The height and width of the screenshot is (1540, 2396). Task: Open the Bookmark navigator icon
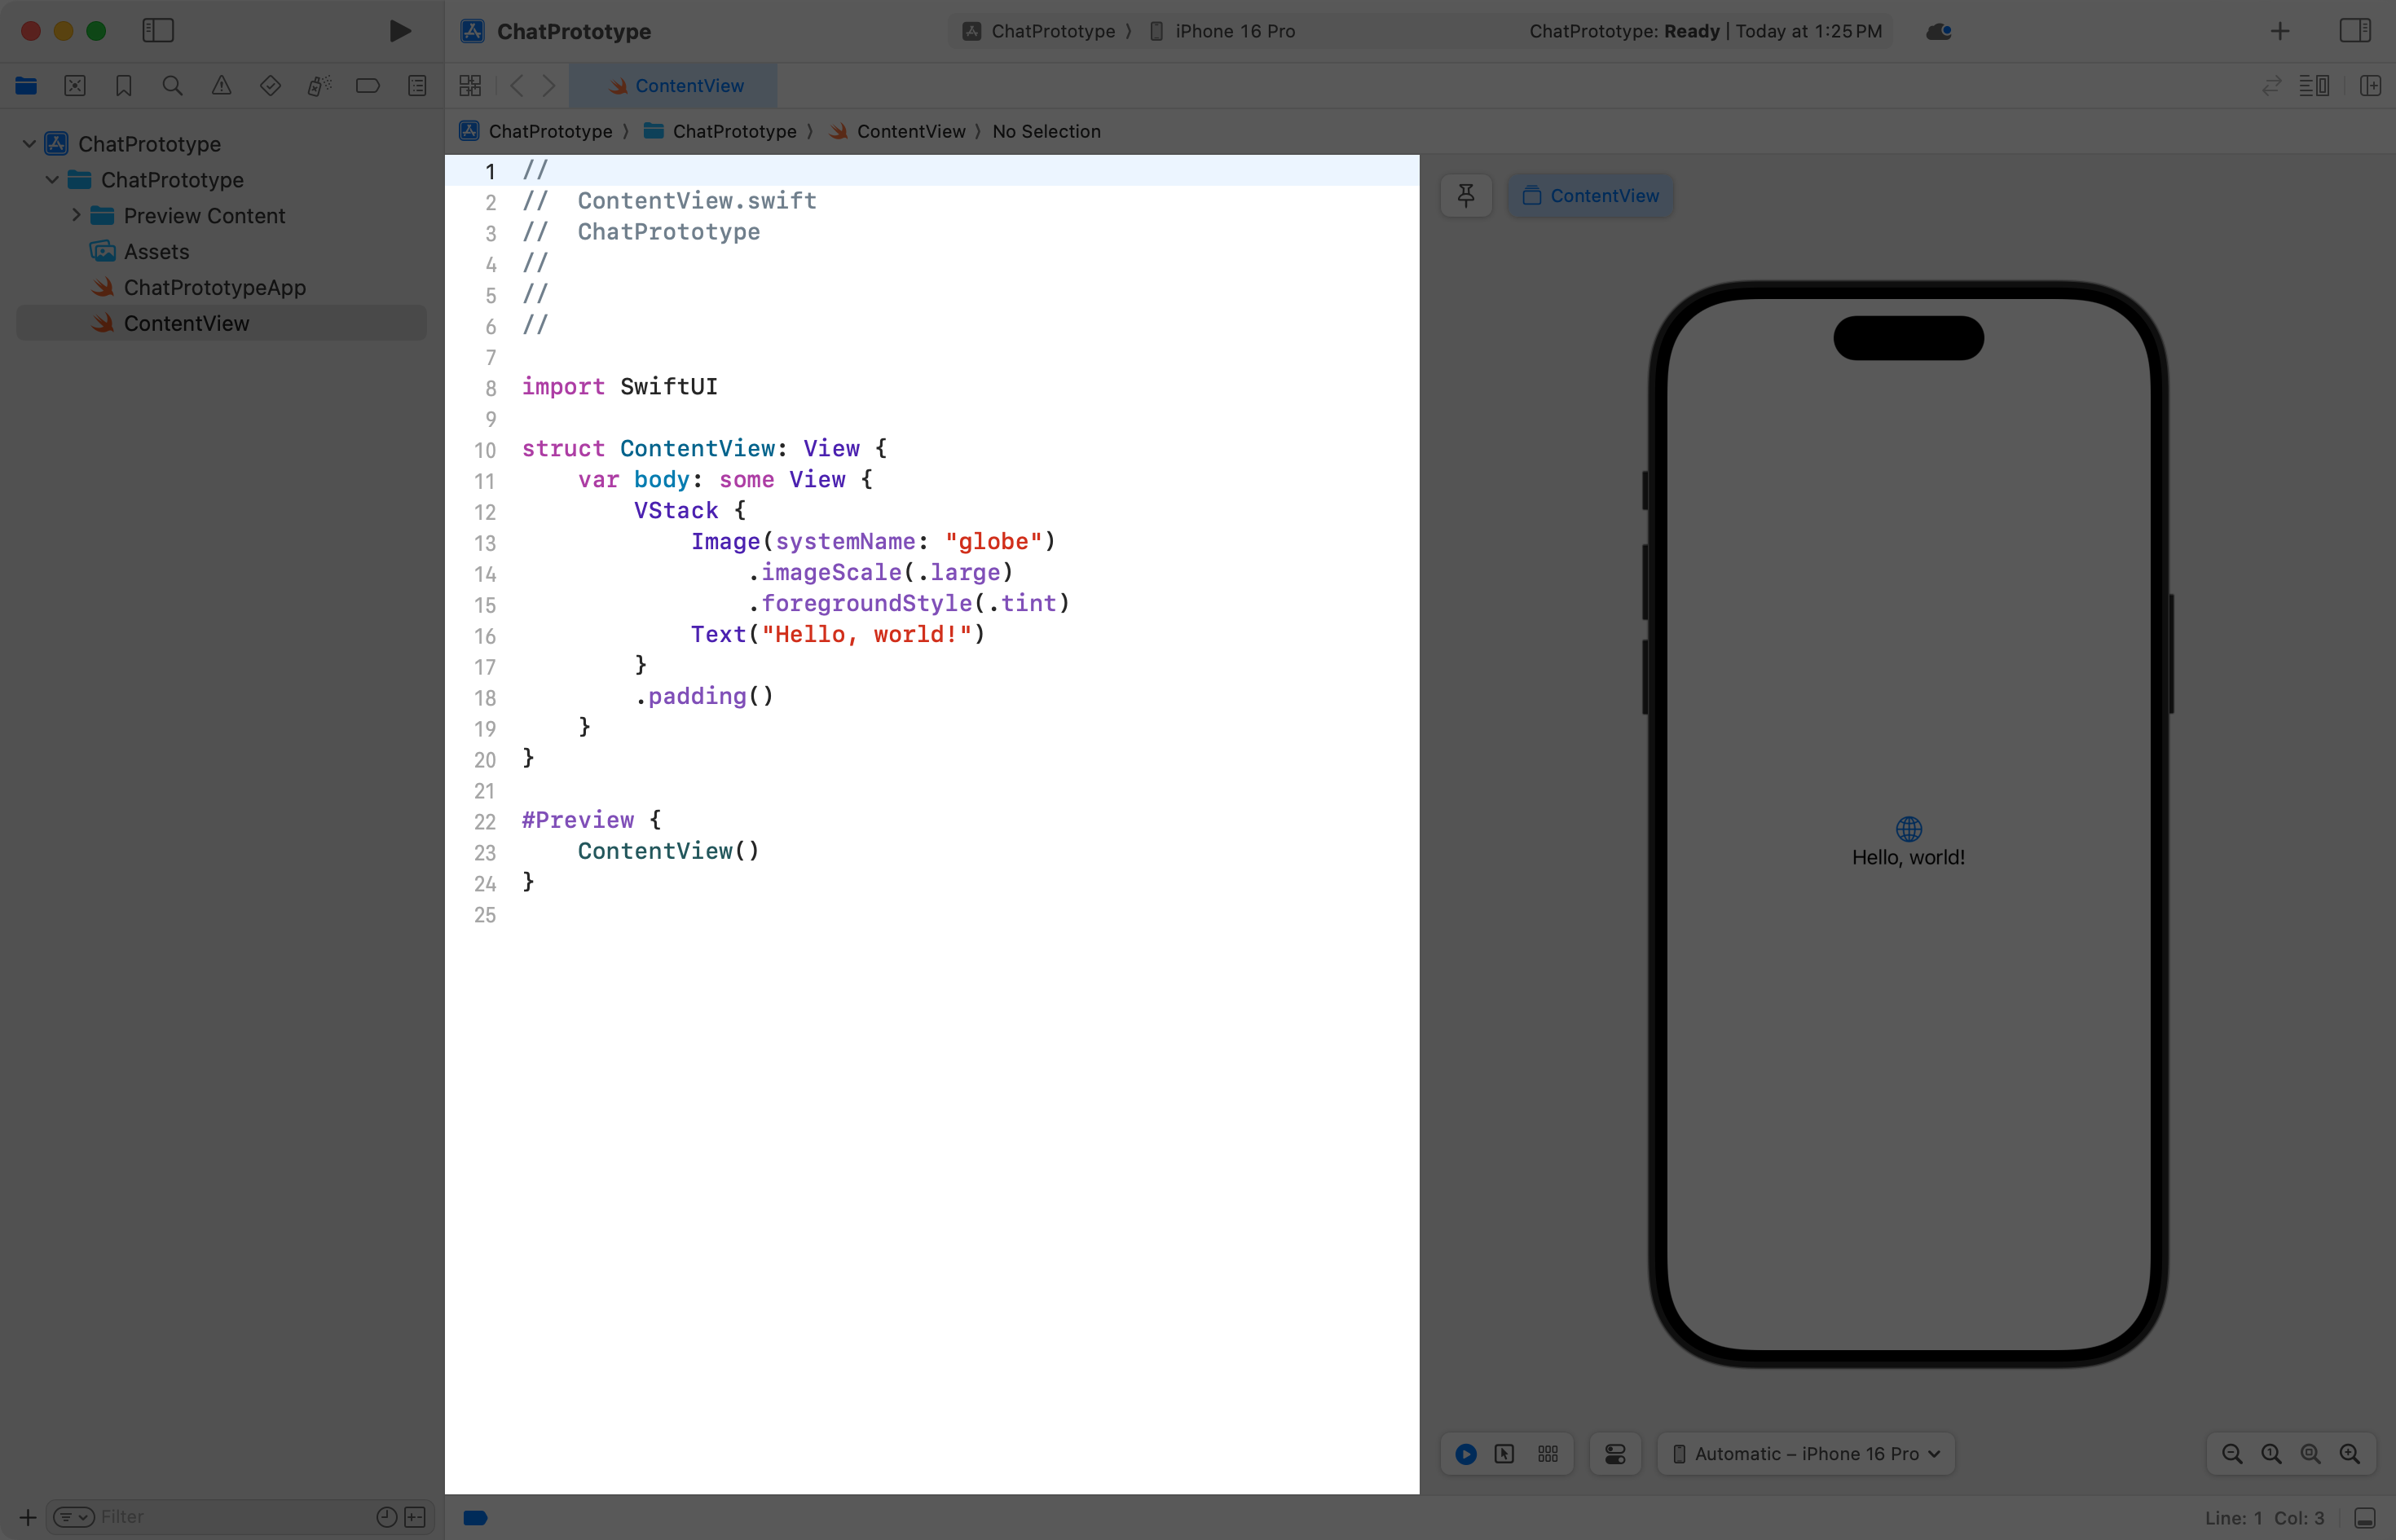(x=123, y=86)
